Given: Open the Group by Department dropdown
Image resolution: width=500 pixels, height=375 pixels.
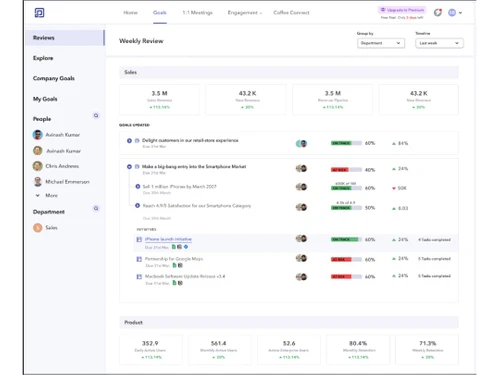Looking at the screenshot, I should pyautogui.click(x=381, y=43).
